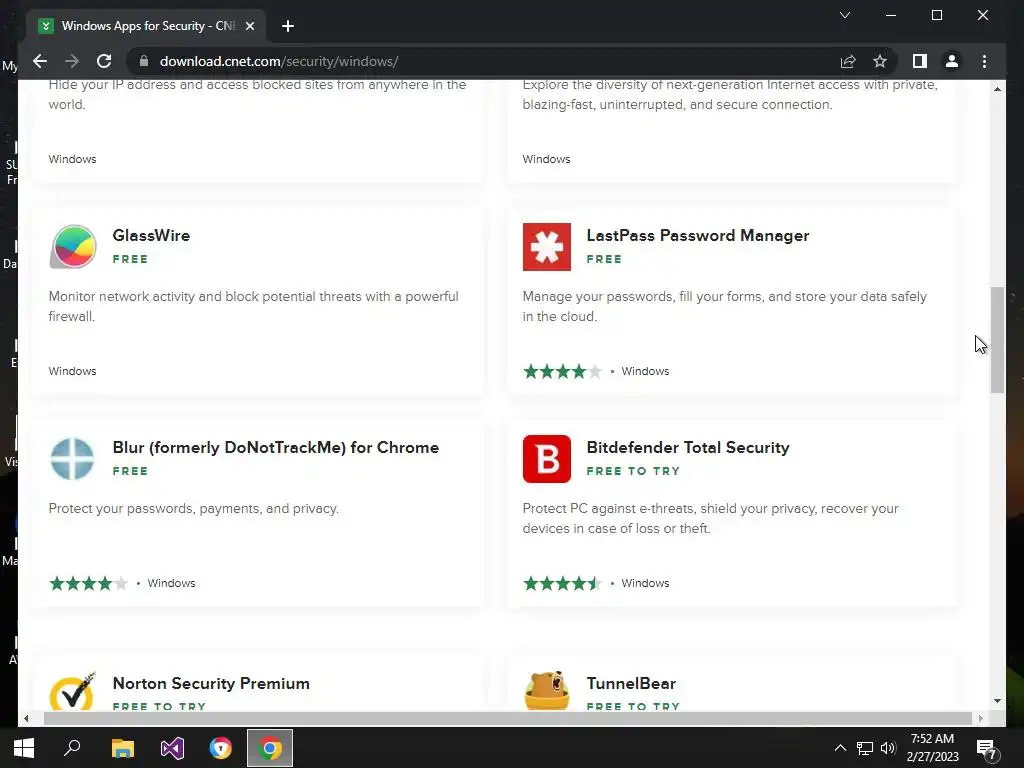Click the Norton checkmark icon

[72, 692]
